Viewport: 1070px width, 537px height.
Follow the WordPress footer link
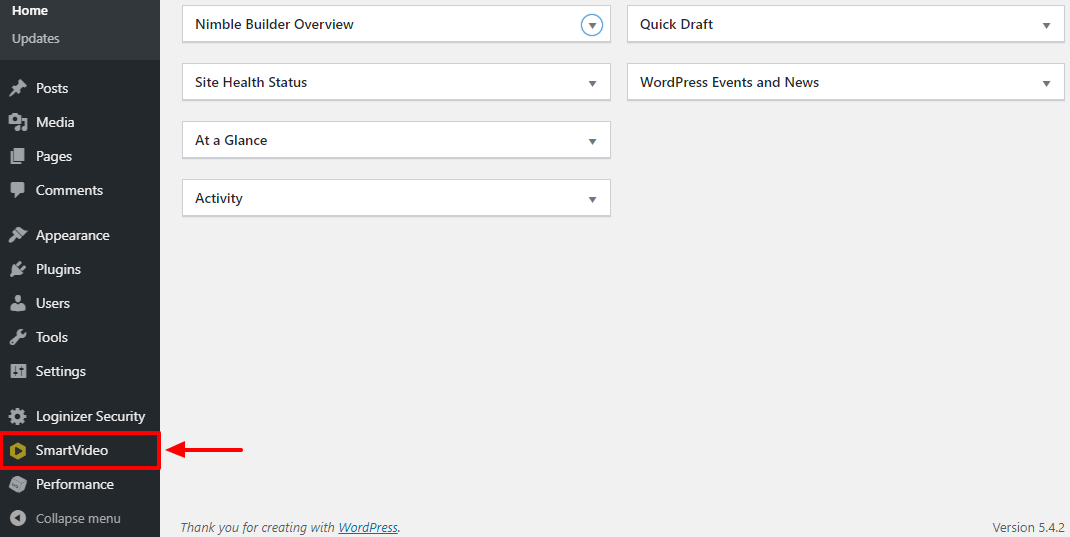pyautogui.click(x=368, y=527)
